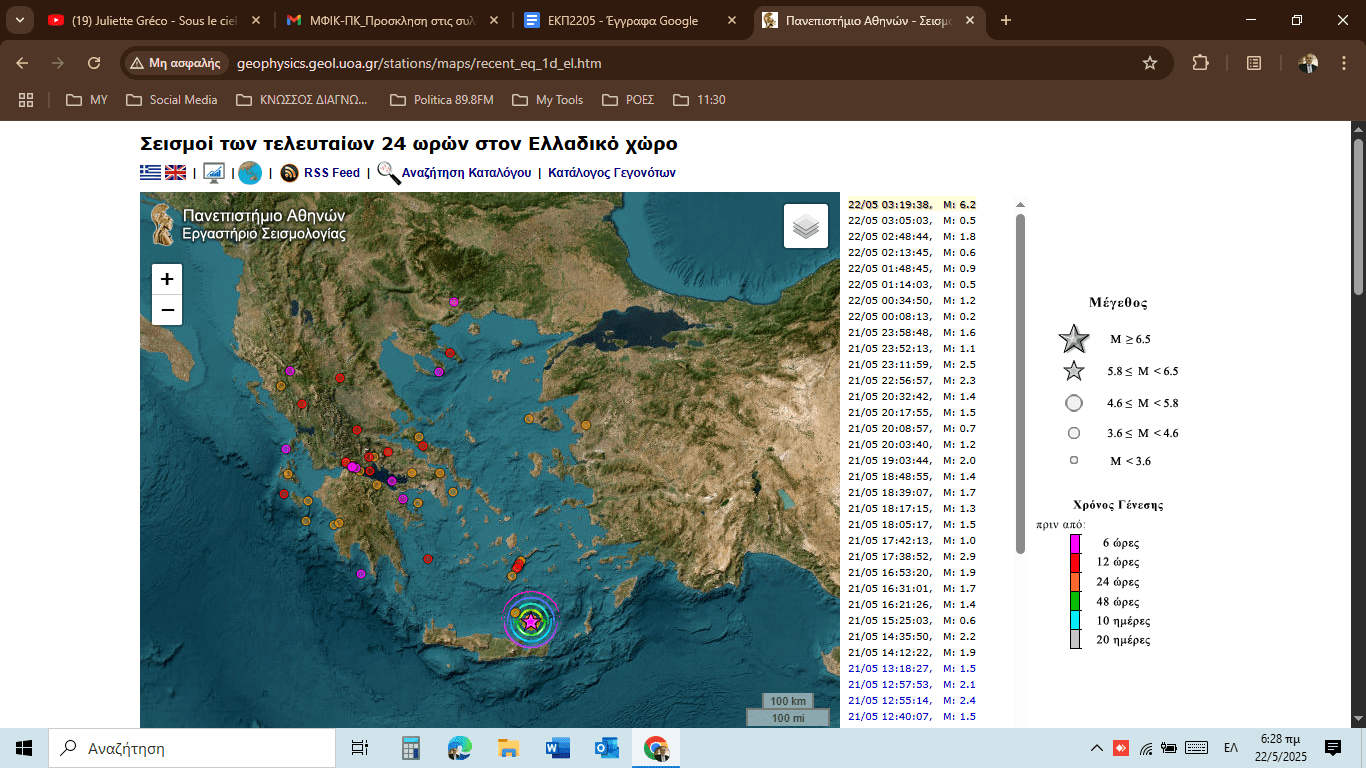Launch Calculator from the taskbar
The image size is (1366, 768).
point(410,748)
